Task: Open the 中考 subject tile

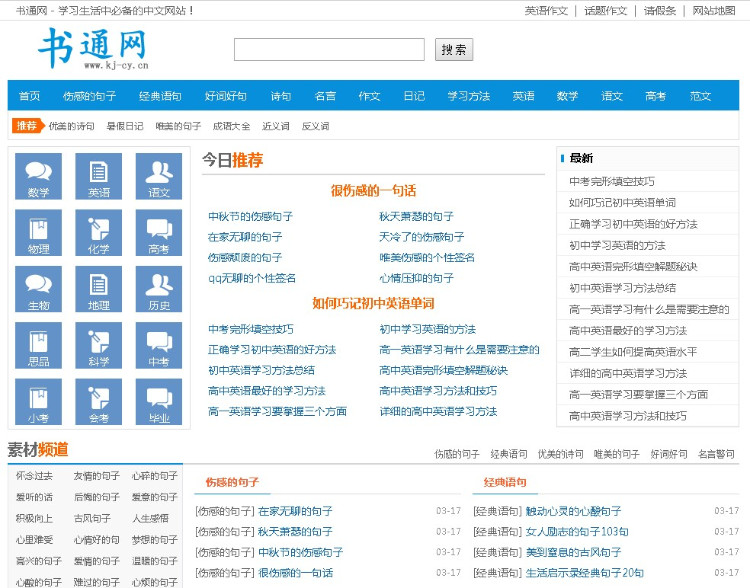Action: [x=159, y=345]
